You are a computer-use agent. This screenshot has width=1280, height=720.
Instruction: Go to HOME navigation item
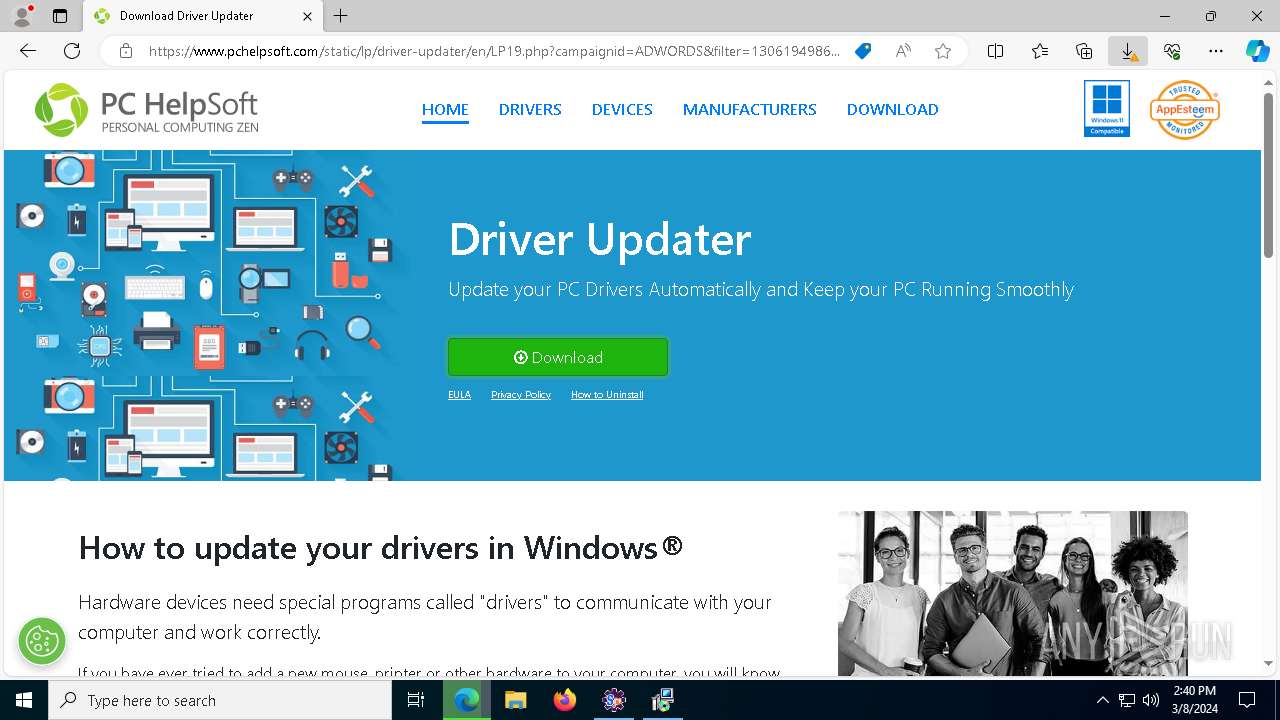click(x=445, y=110)
